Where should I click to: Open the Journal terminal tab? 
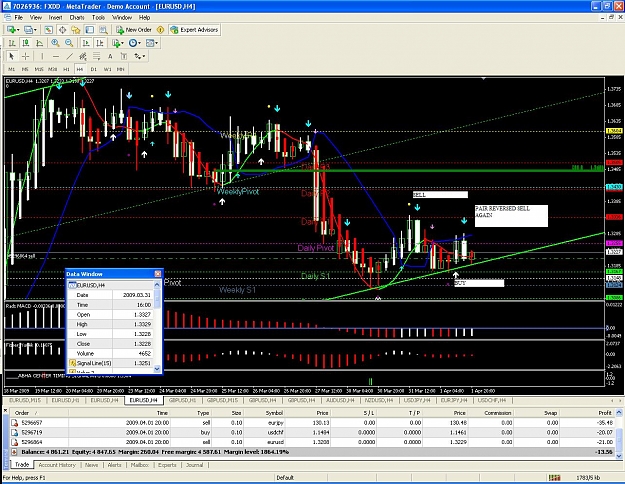click(x=195, y=465)
